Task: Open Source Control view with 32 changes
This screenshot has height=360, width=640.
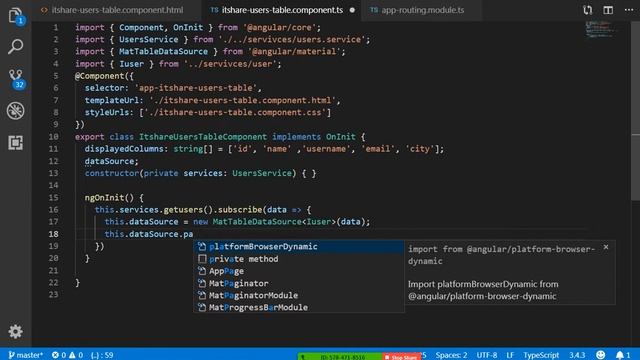Action: click(16, 78)
